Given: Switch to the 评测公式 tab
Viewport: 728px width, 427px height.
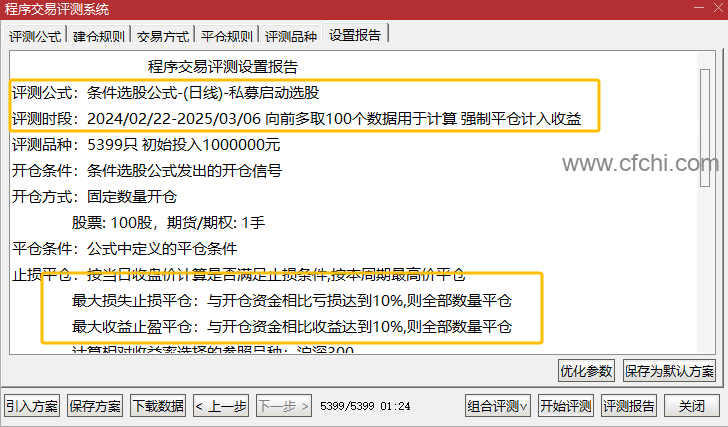Looking at the screenshot, I should pyautogui.click(x=35, y=36).
